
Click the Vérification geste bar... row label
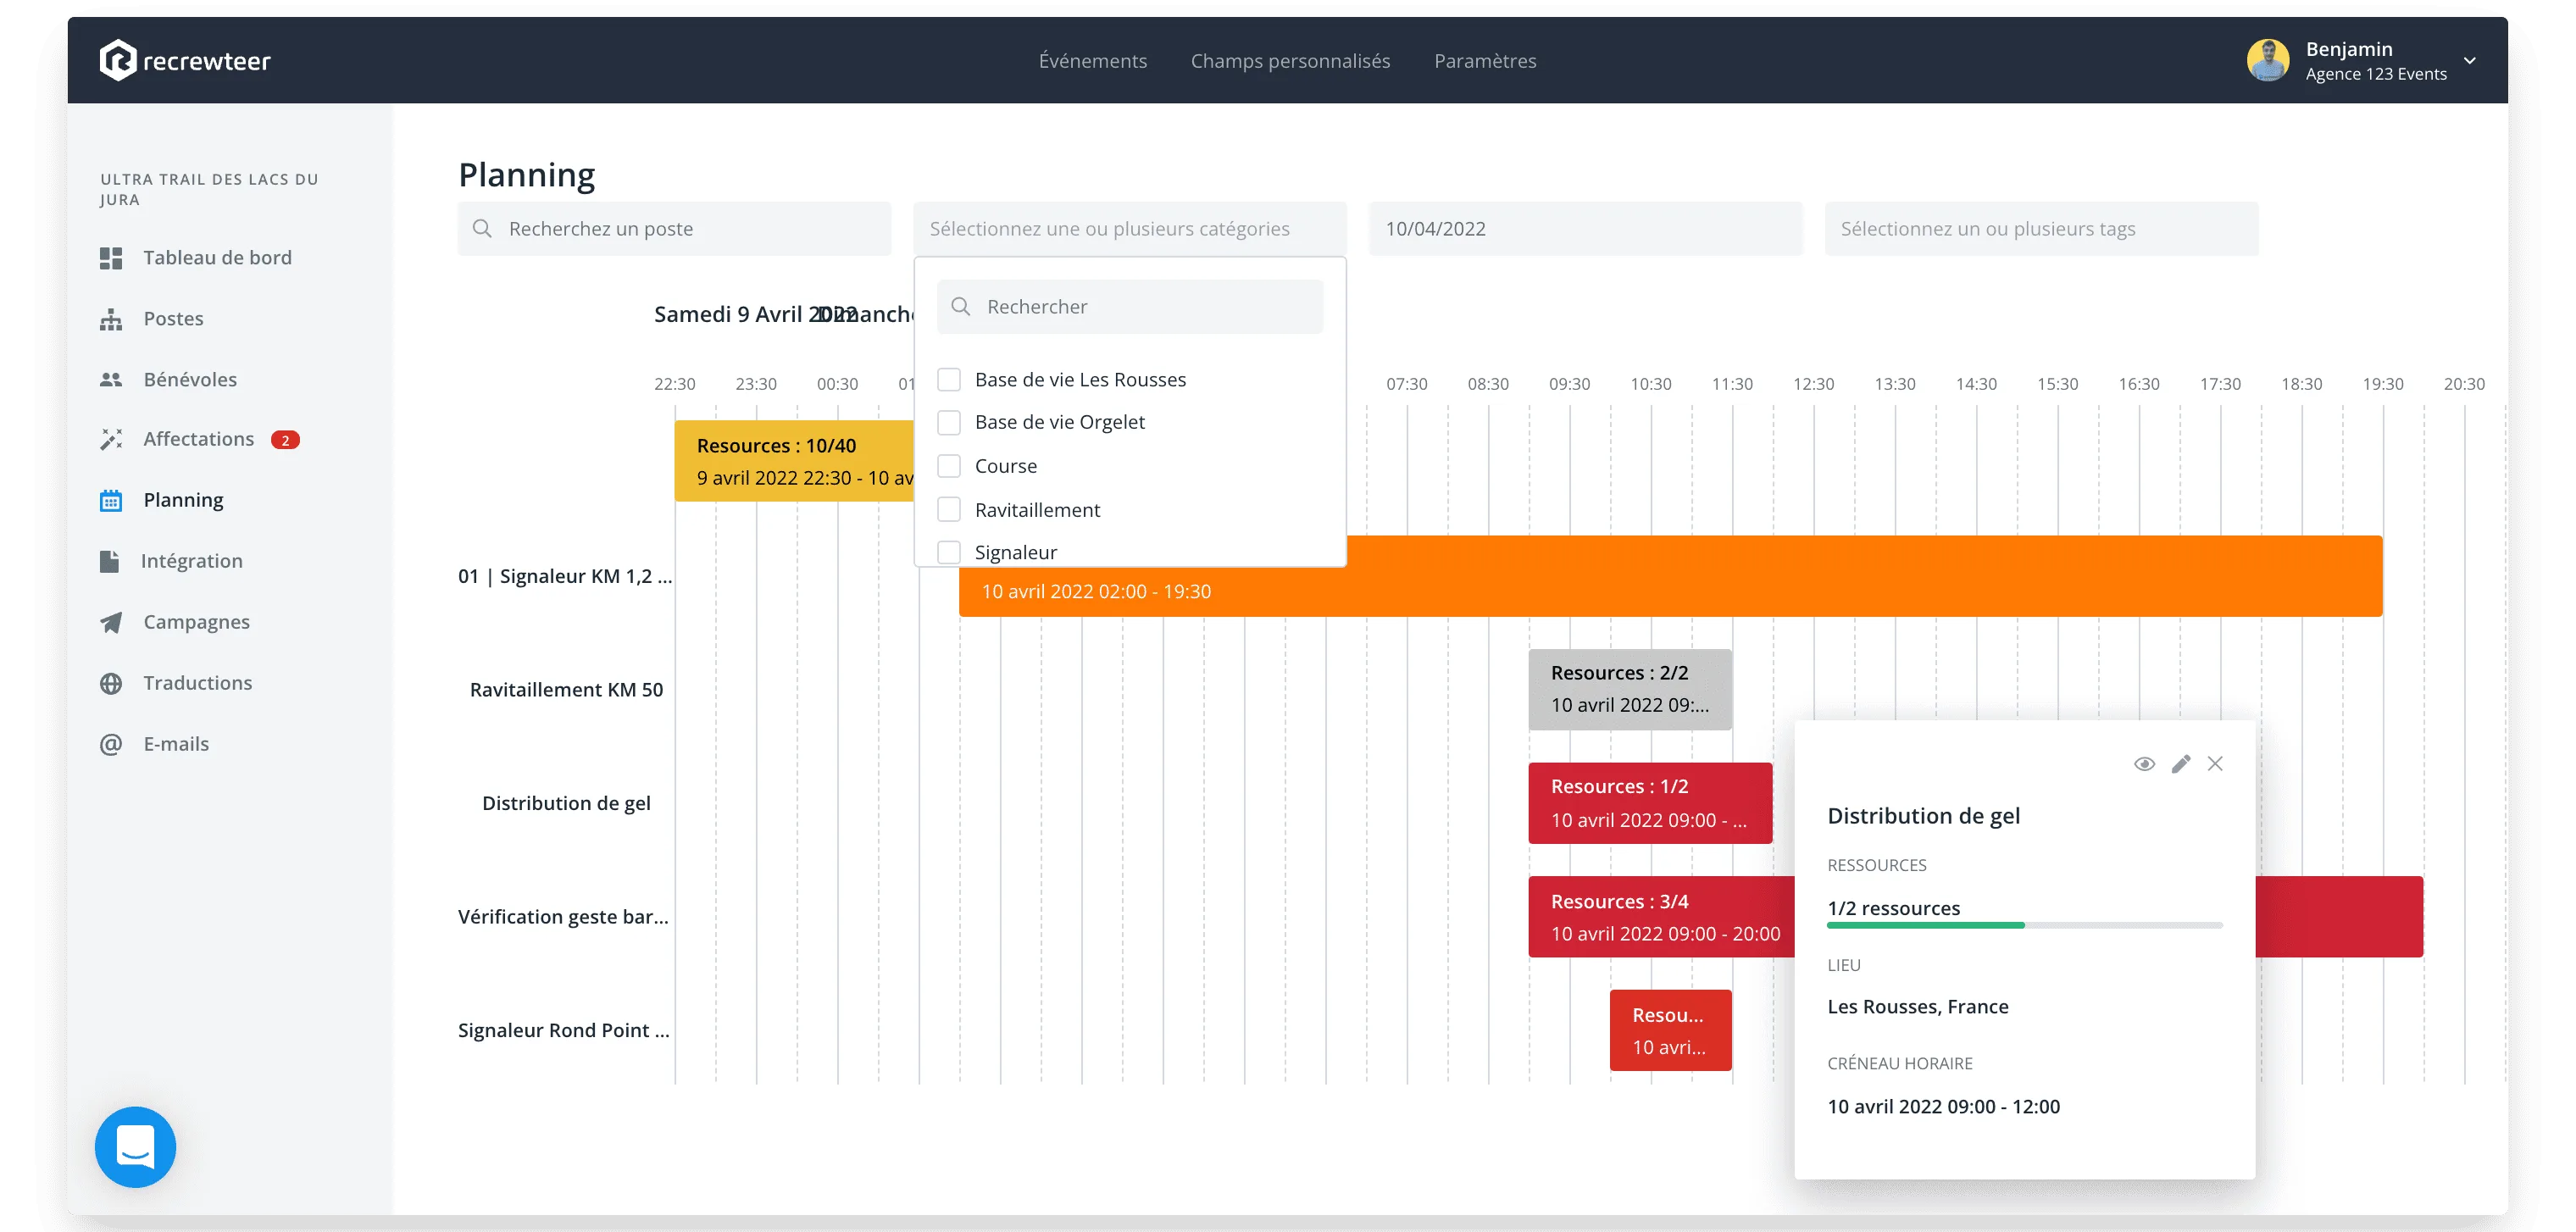563,917
